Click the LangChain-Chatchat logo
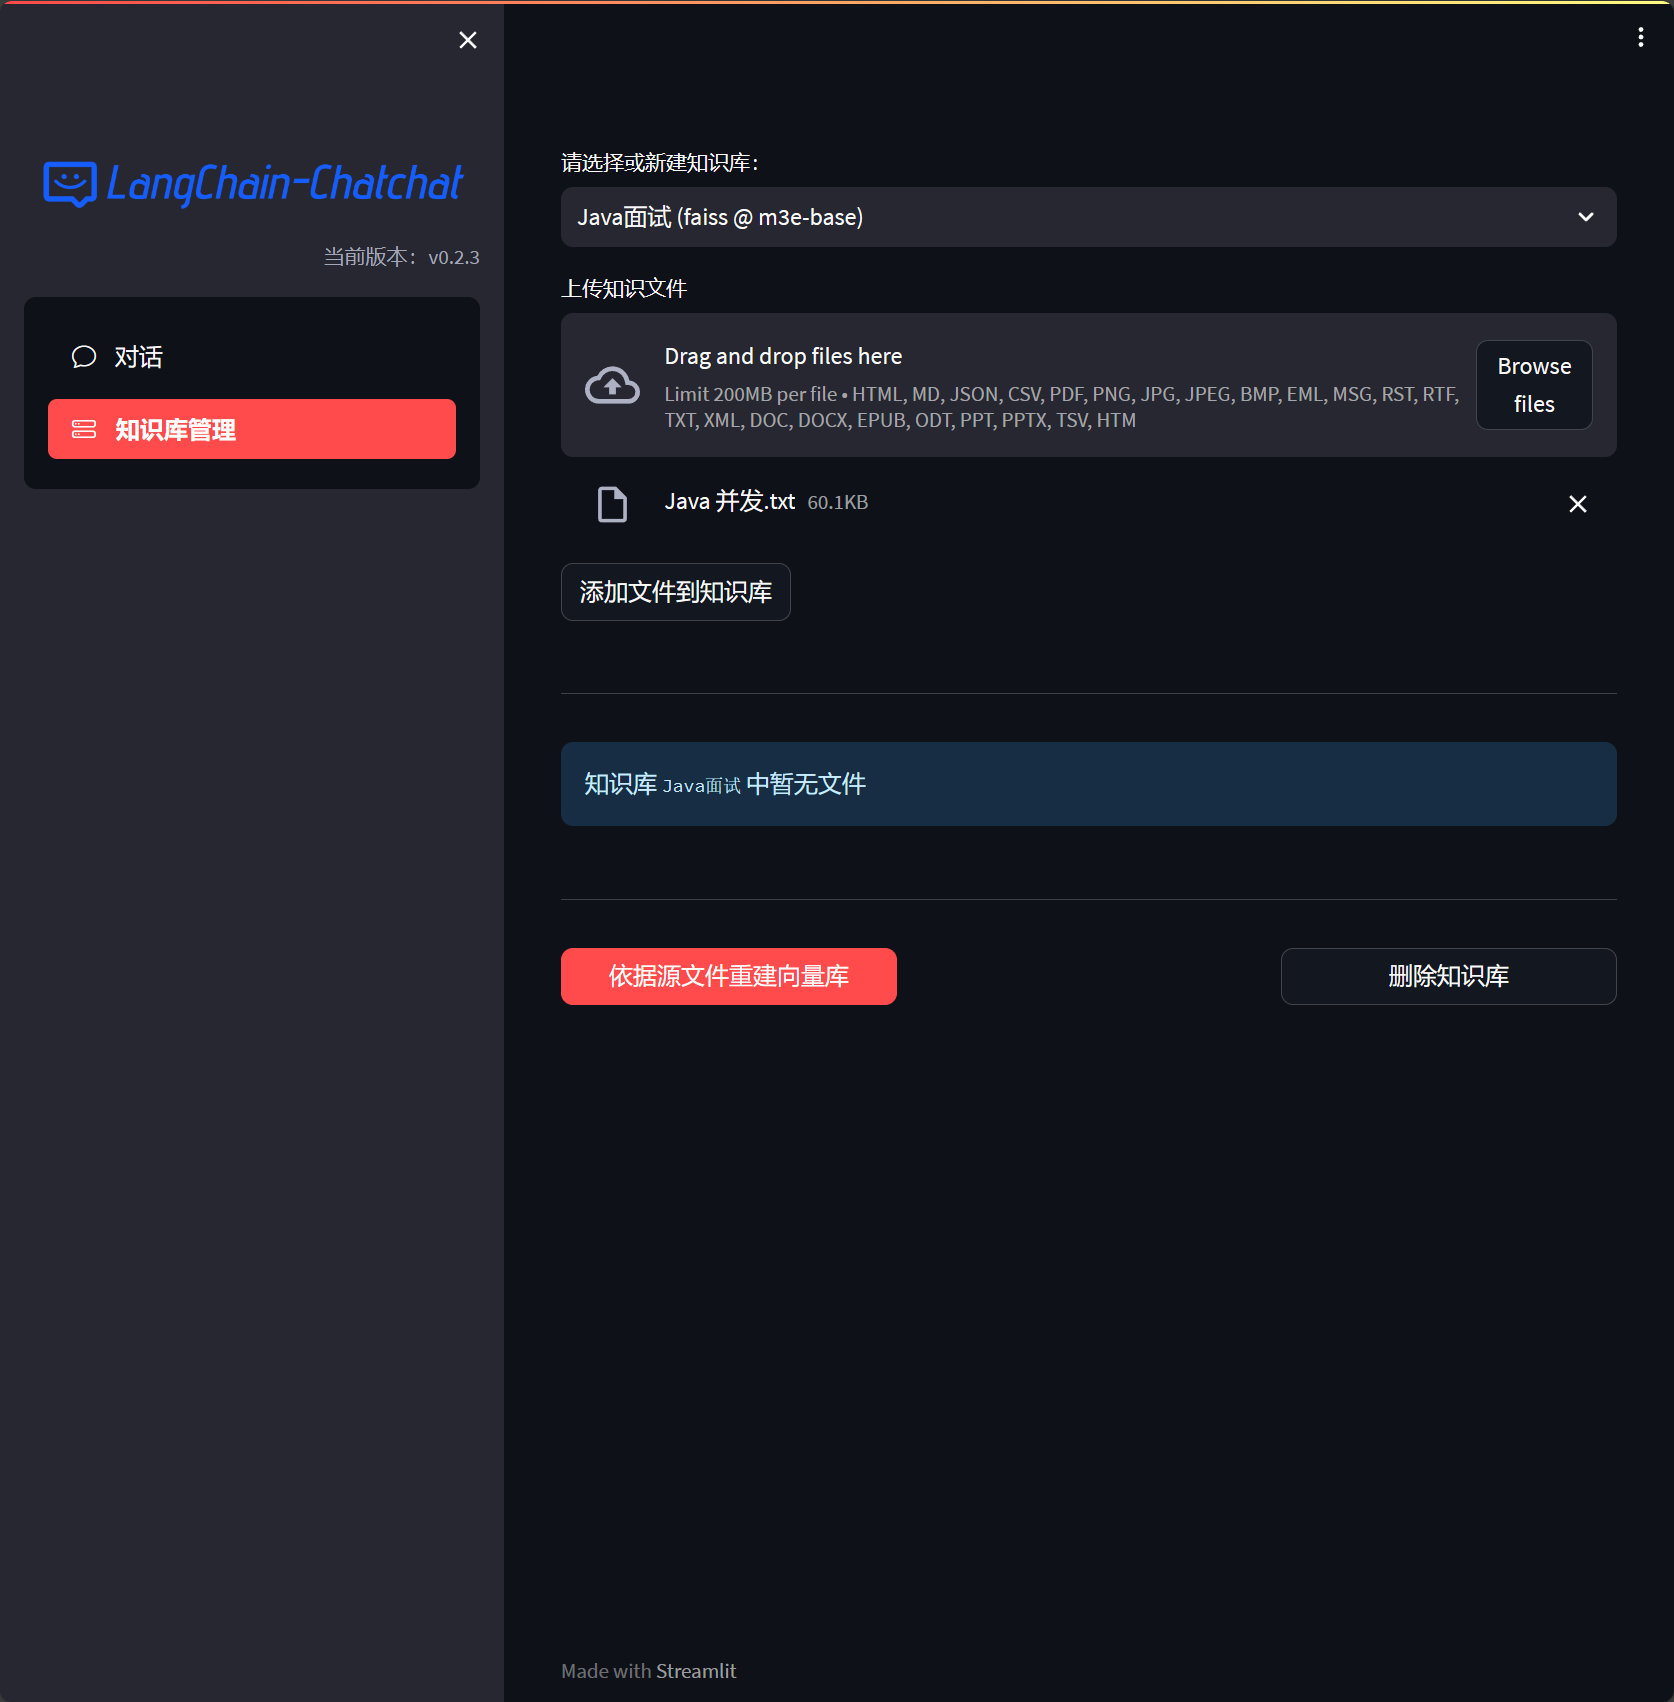Screen dimensions: 1674x1702 [x=253, y=184]
